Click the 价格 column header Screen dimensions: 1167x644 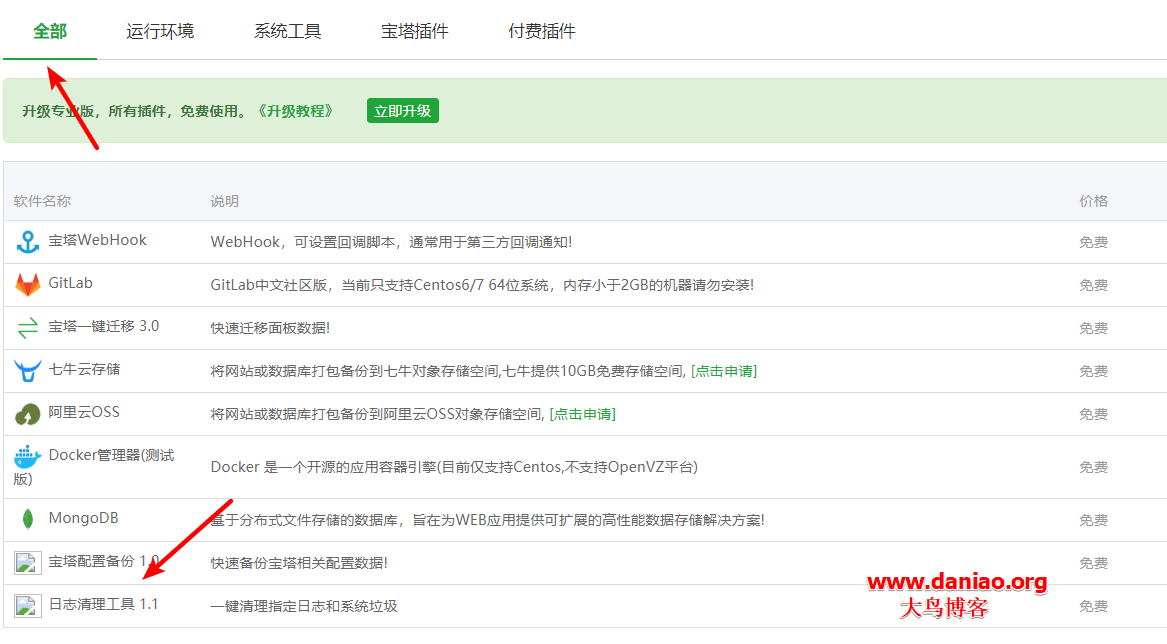tap(1093, 201)
